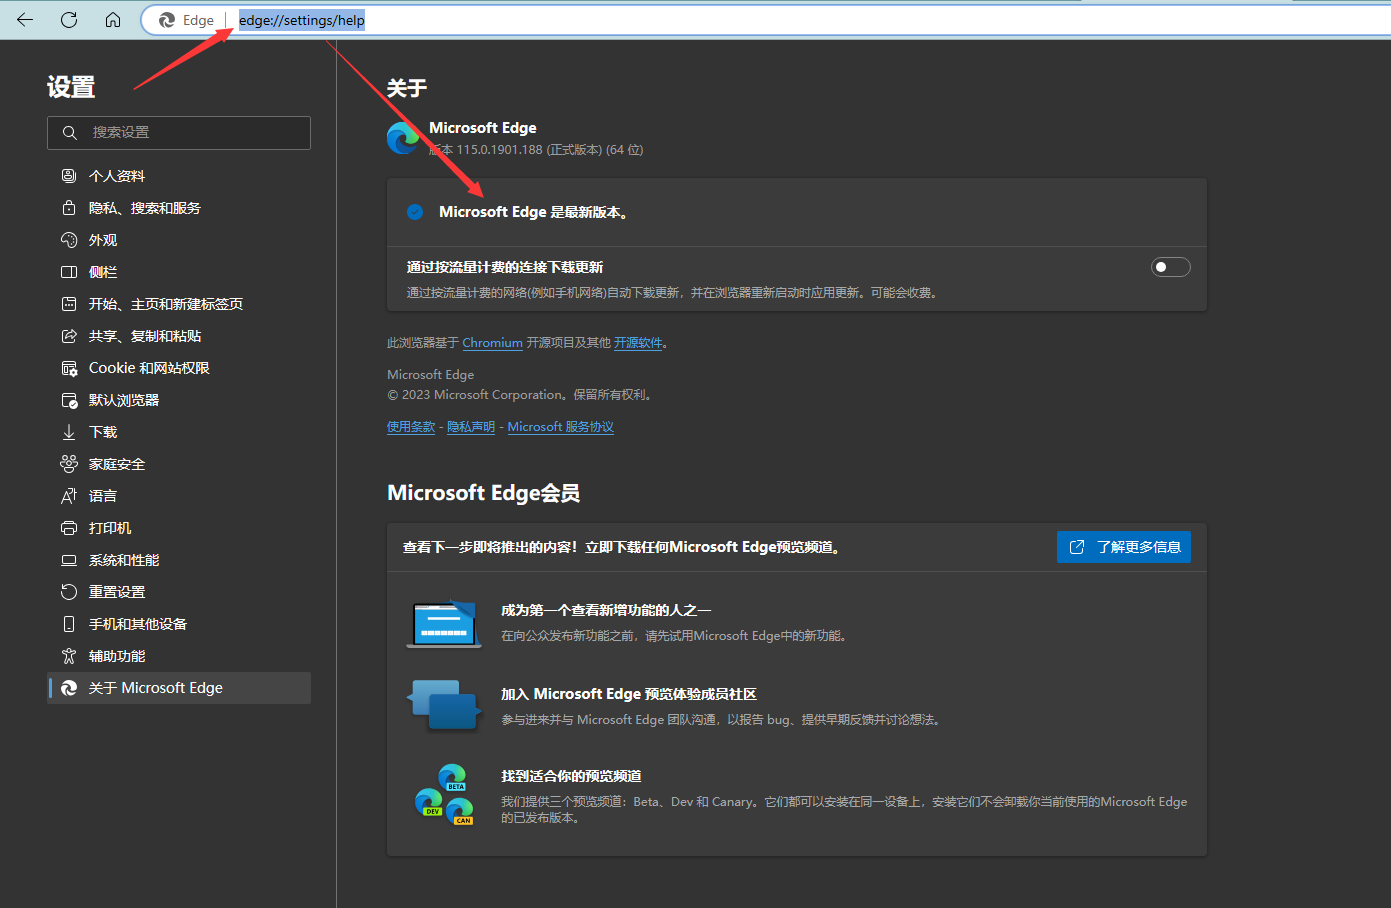Click the magnifier icon in settings search
The height and width of the screenshot is (908, 1391).
coord(69,132)
